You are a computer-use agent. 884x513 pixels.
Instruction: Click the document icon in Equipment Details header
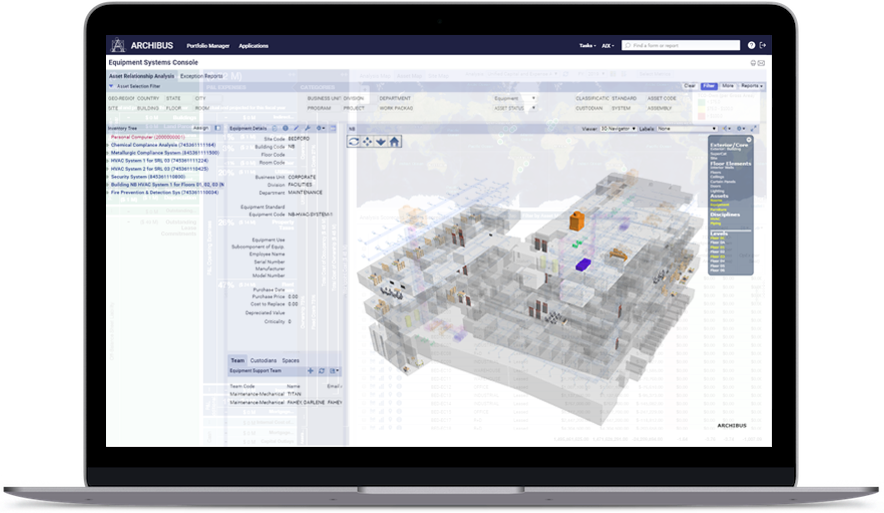(275, 129)
